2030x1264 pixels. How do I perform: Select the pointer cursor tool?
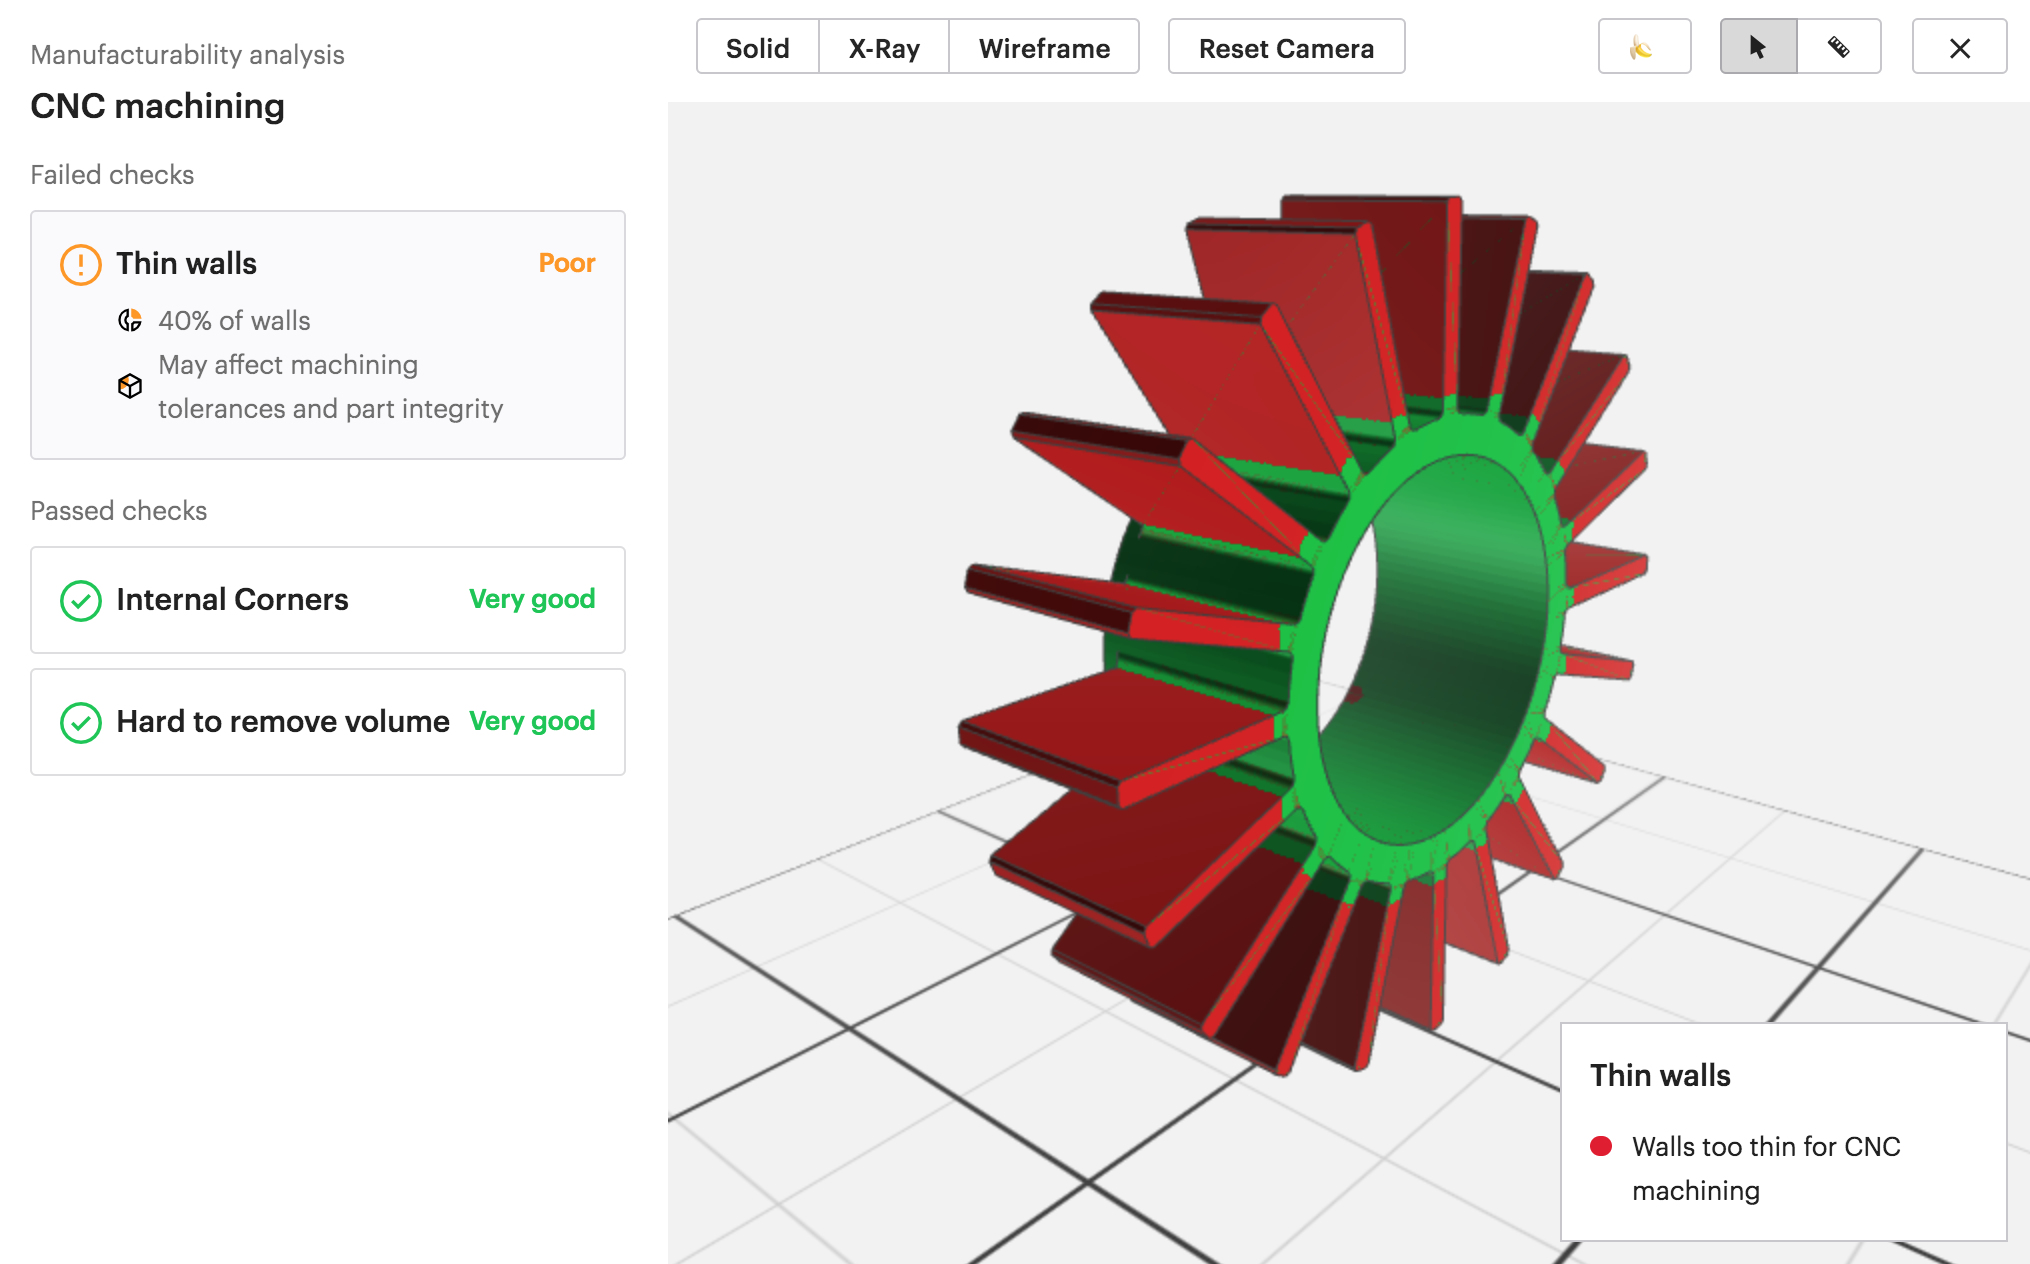(x=1758, y=47)
